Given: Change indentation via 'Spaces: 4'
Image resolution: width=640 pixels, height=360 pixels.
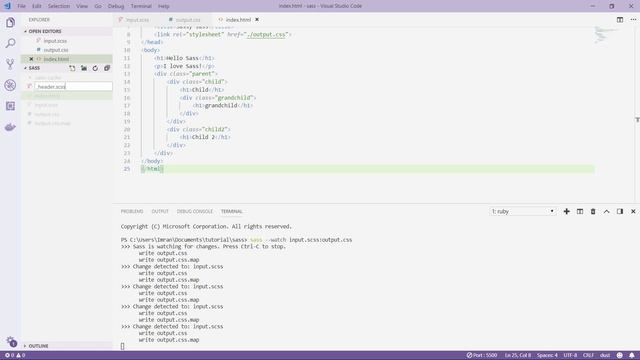Looking at the screenshot, I should 547,355.
